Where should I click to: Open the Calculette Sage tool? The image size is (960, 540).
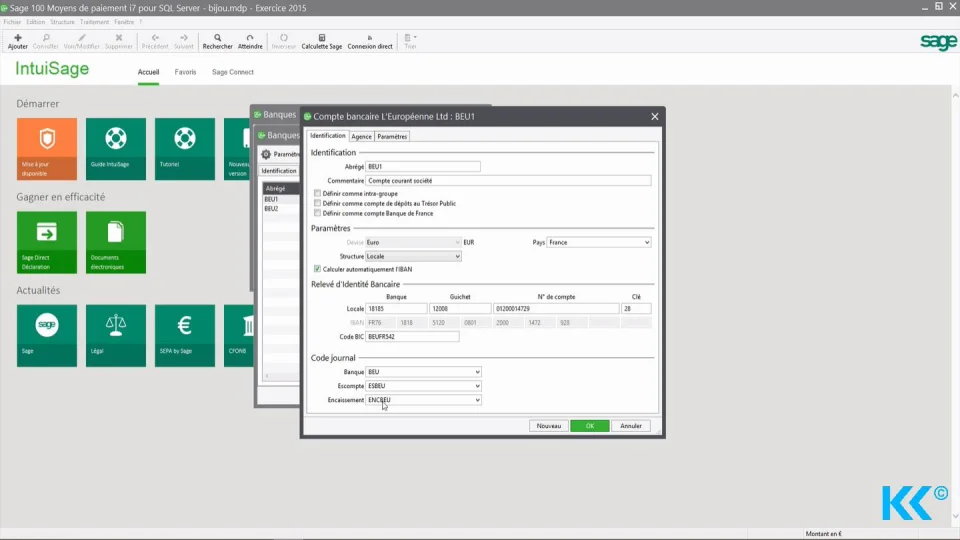321,41
